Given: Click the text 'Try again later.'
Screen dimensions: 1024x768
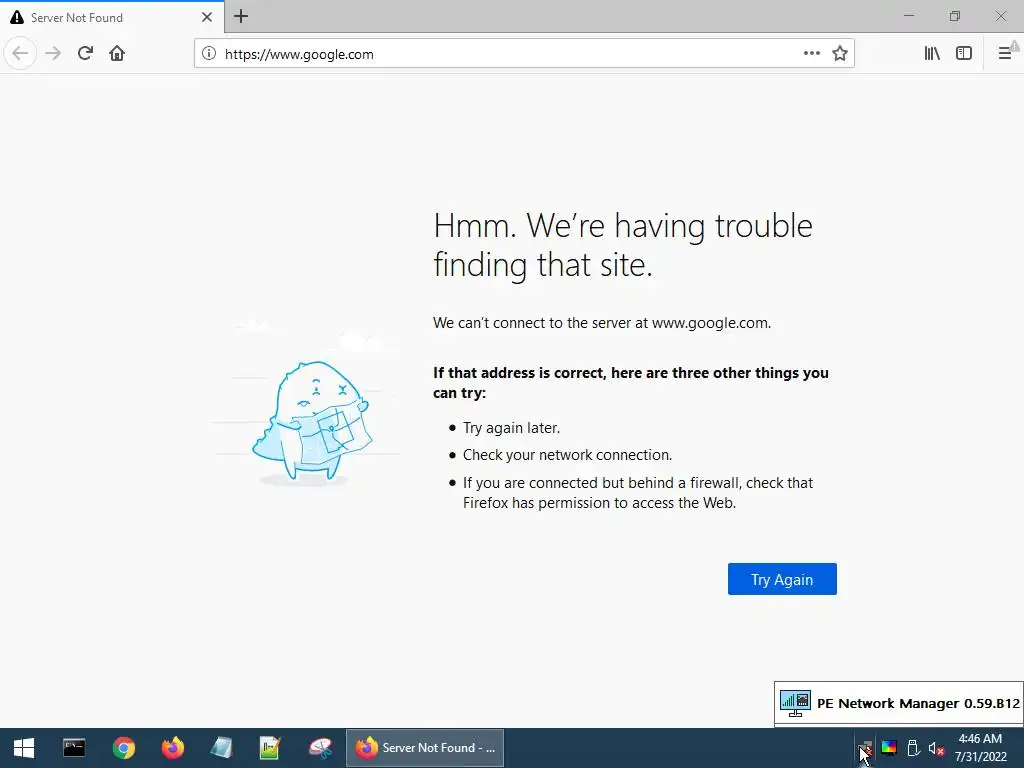Looking at the screenshot, I should point(511,428).
